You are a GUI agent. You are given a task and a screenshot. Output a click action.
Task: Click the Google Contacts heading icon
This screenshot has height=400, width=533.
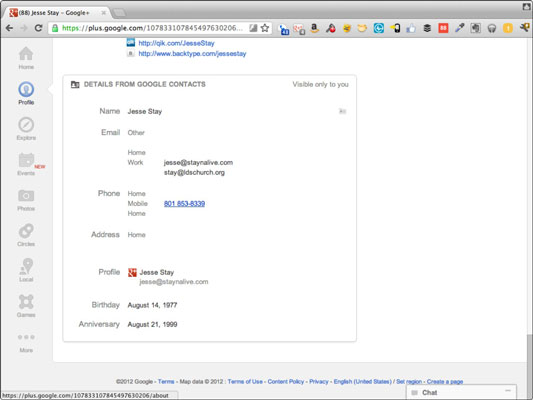pyautogui.click(x=75, y=84)
